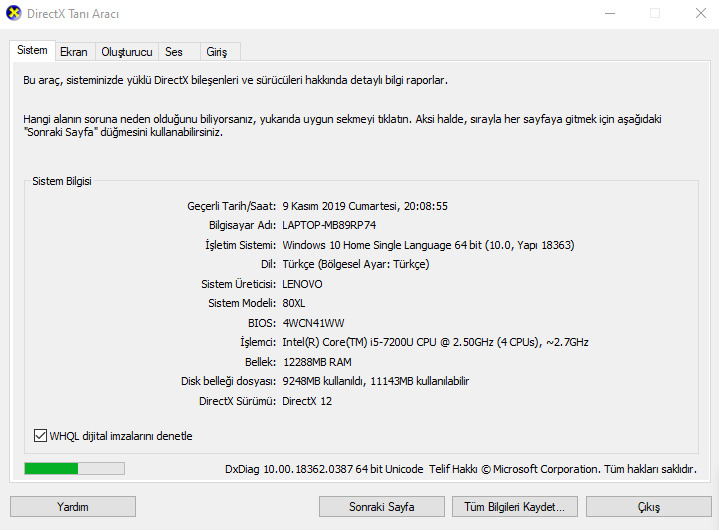Click the İşlemci value Intel Core i5-7200U
Viewport: 719px width, 530px height.
(435, 342)
